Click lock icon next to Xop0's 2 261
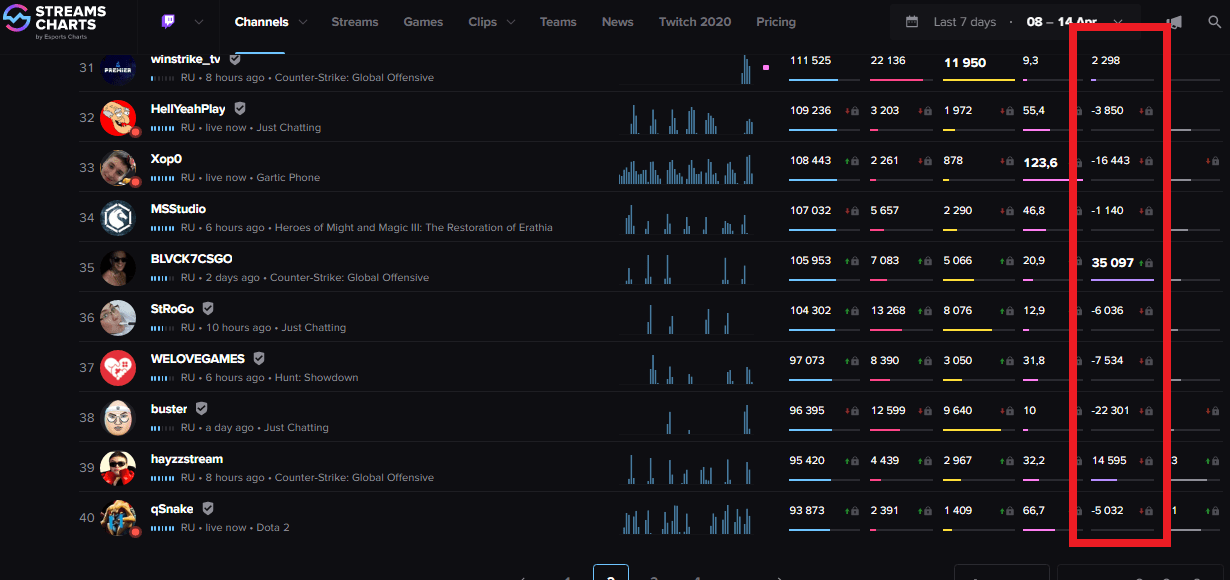The image size is (1230, 580). (927, 161)
